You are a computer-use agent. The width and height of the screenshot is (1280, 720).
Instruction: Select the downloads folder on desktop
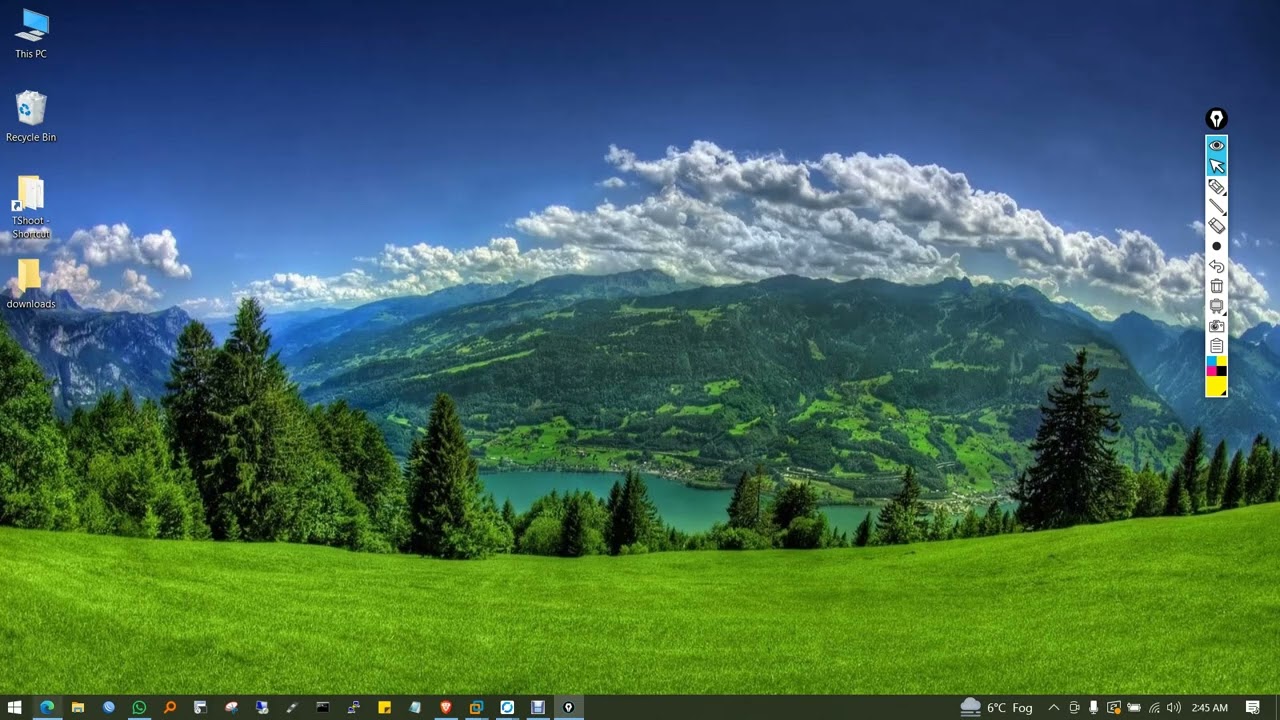coord(31,284)
